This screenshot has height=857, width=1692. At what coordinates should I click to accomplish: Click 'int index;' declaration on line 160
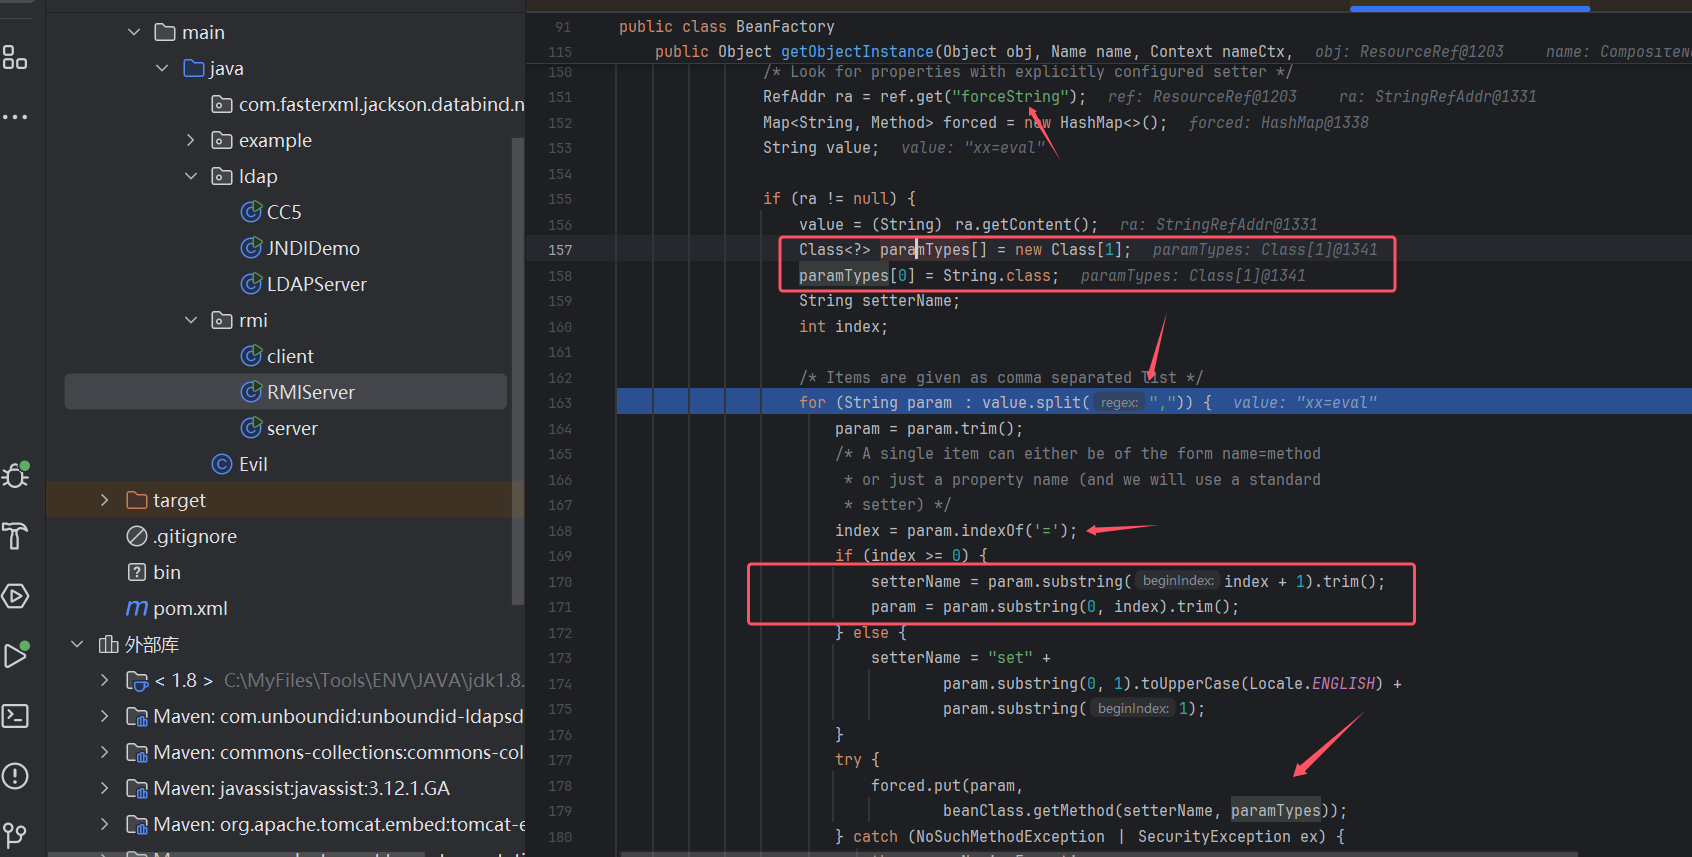(843, 327)
